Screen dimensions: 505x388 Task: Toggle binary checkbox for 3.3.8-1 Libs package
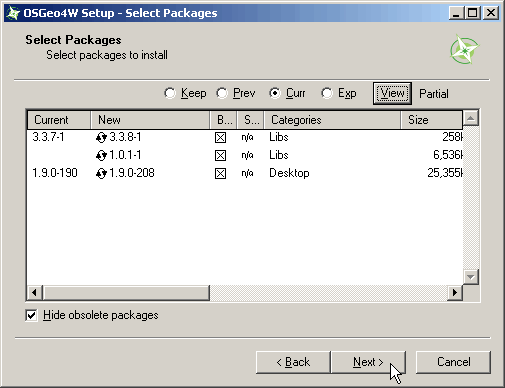tap(220, 137)
